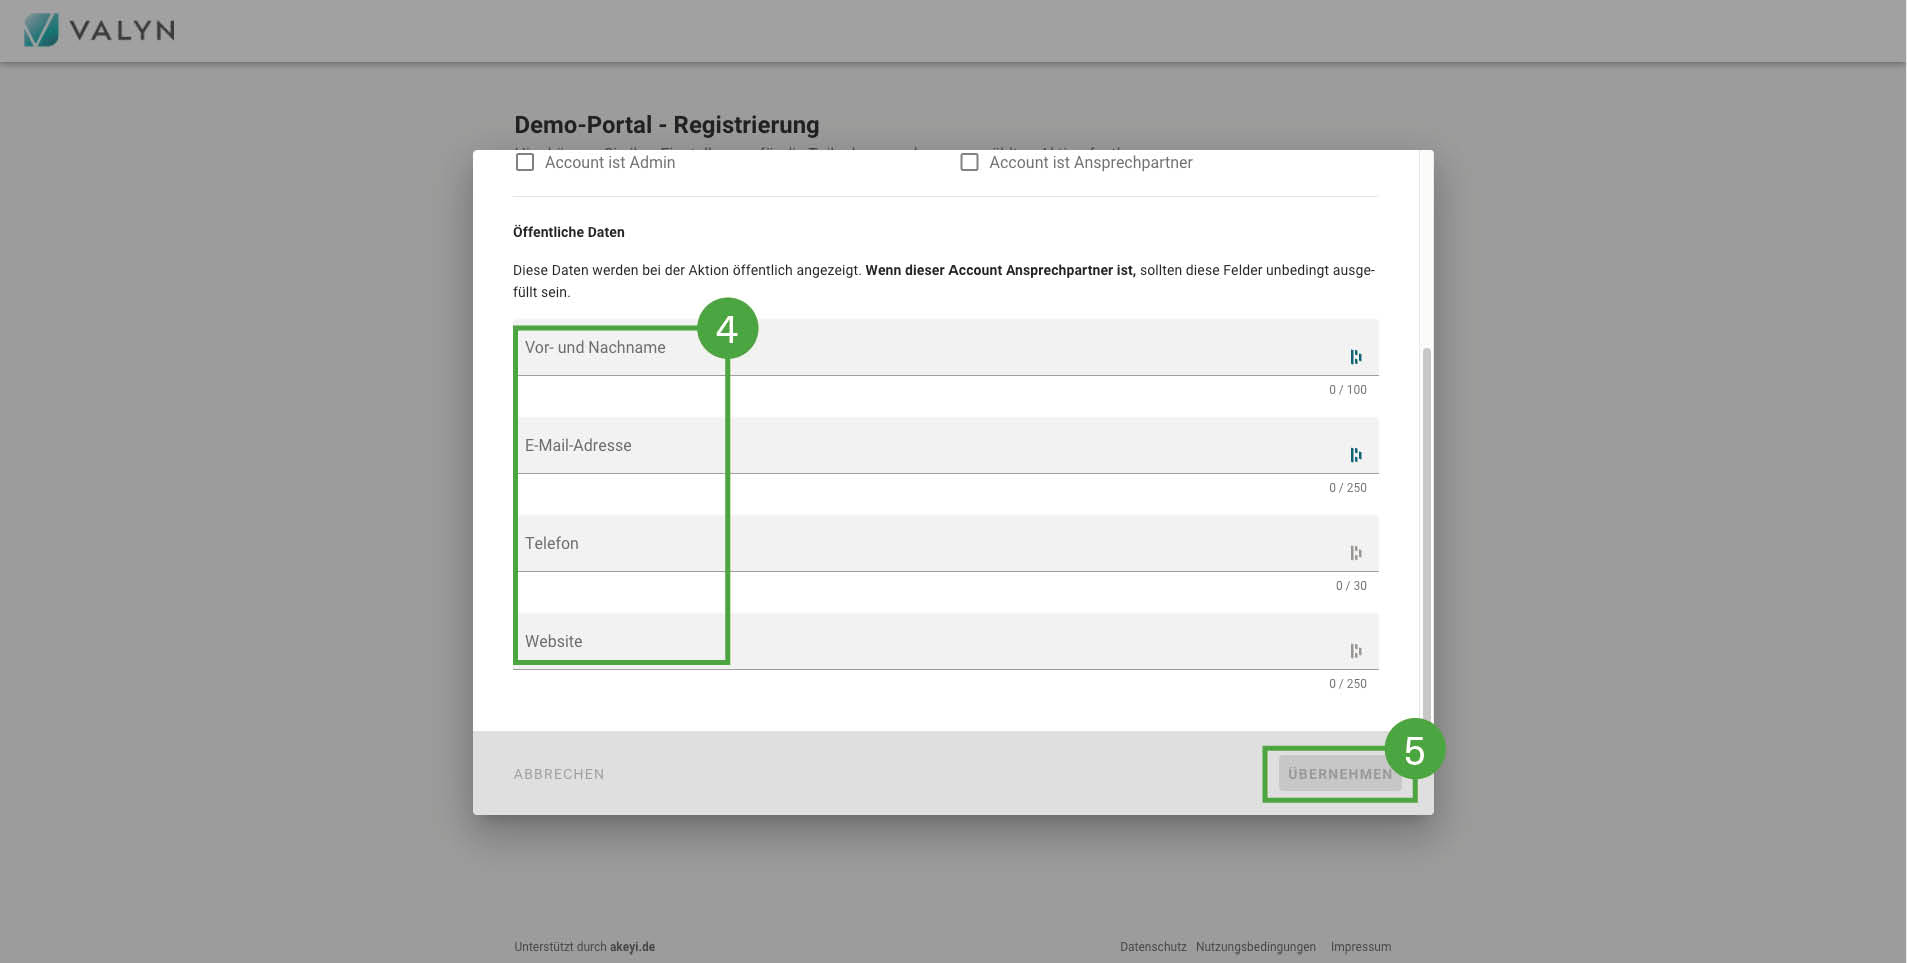Image resolution: width=1907 pixels, height=963 pixels.
Task: Enable the Account ist Admin checkbox
Action: tap(525, 162)
